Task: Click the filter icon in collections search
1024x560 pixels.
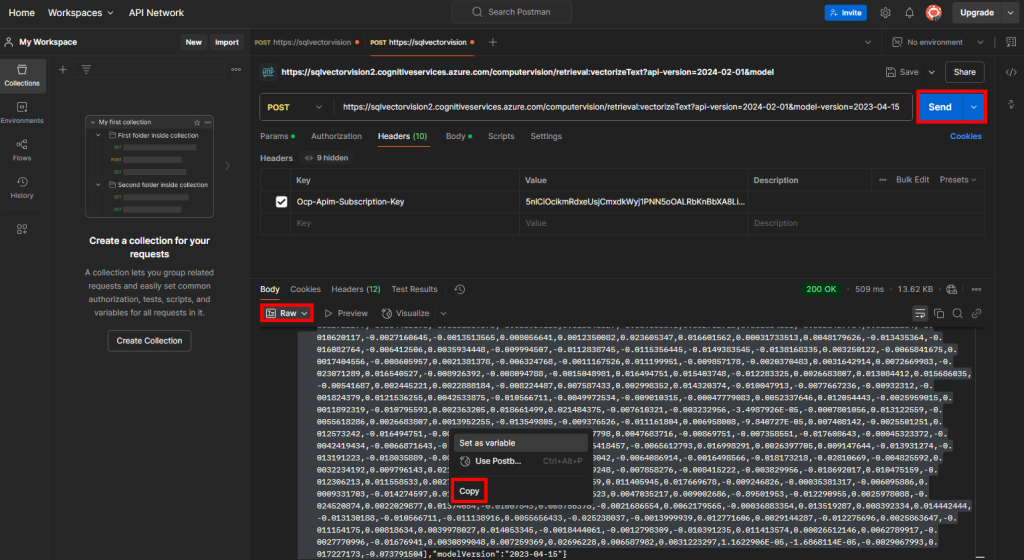Action: 86,69
